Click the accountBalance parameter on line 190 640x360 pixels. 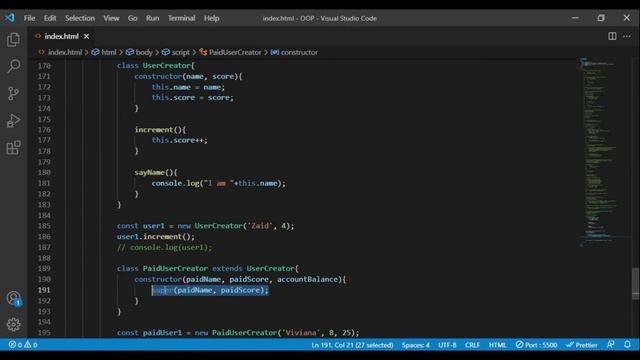click(308, 280)
